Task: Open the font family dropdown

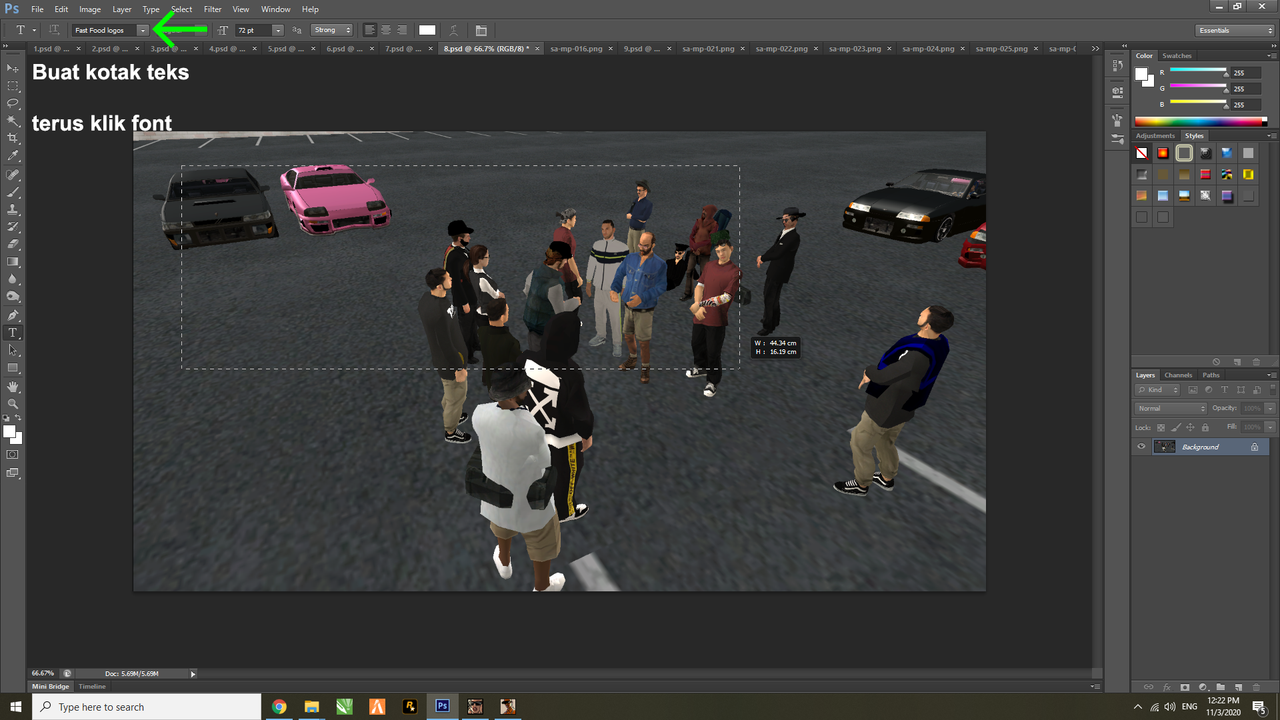Action: tap(142, 30)
